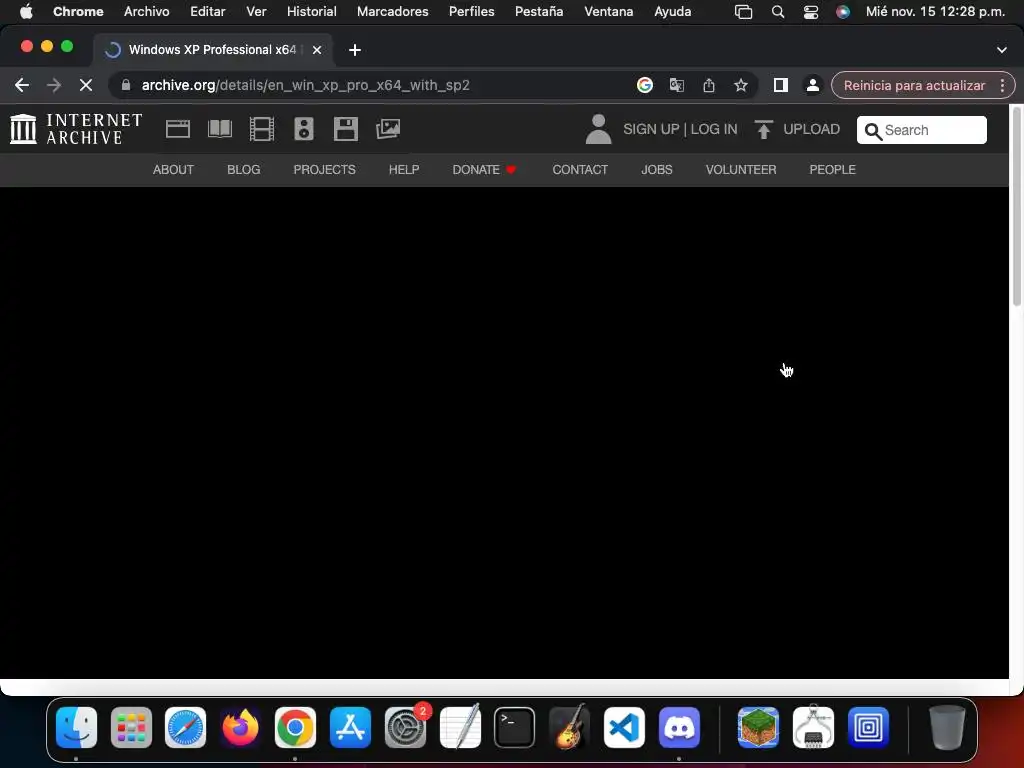Click the magnifier icon in the search box
This screenshot has height=768, width=1024.
pos(873,131)
